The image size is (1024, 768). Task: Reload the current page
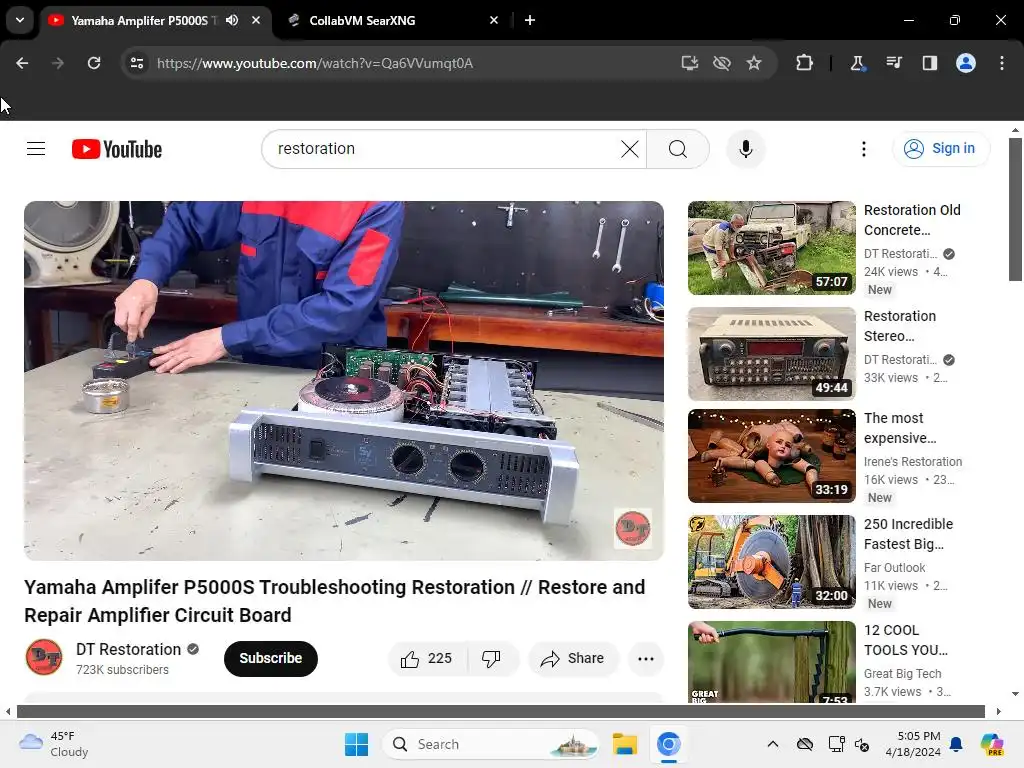pos(94,63)
